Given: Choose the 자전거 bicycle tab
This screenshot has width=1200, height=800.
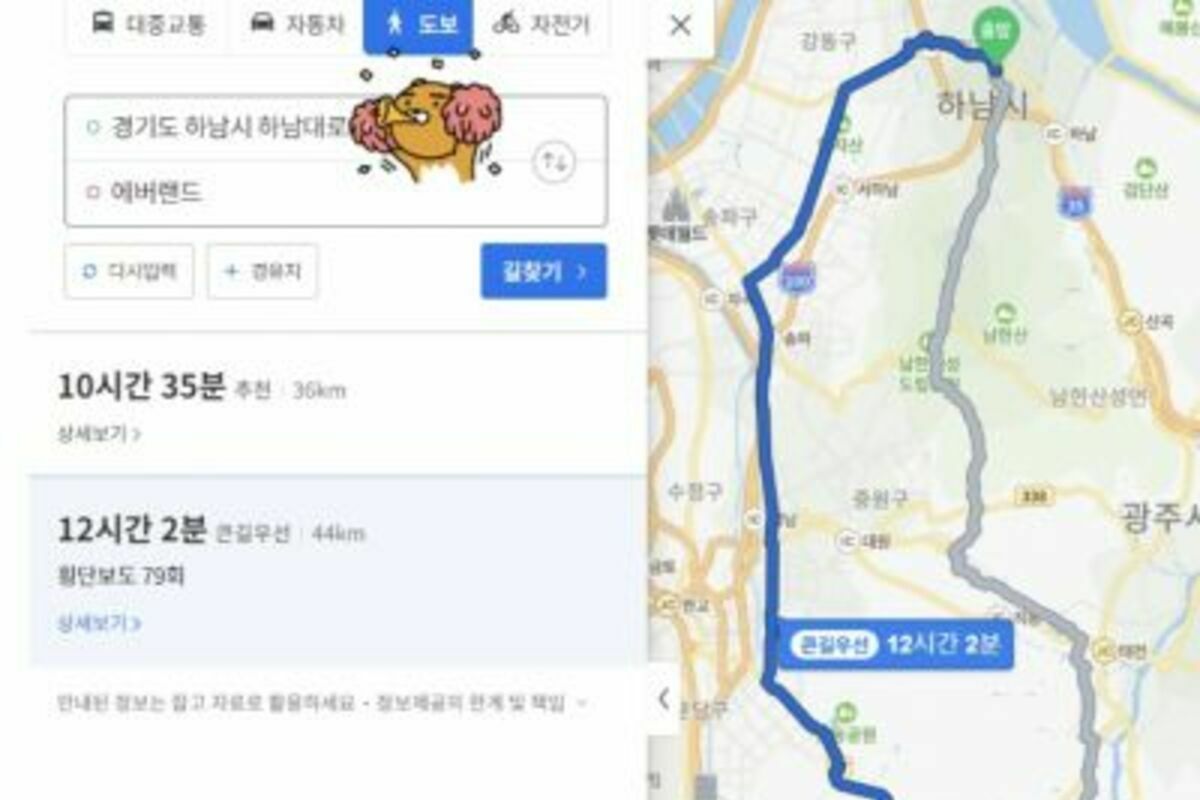Looking at the screenshot, I should [541, 25].
